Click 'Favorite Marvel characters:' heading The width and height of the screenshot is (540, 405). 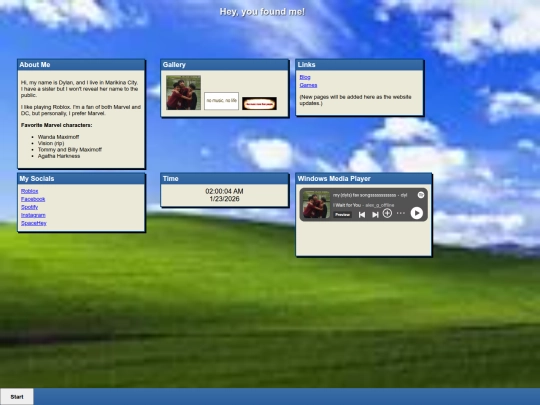tap(56, 125)
